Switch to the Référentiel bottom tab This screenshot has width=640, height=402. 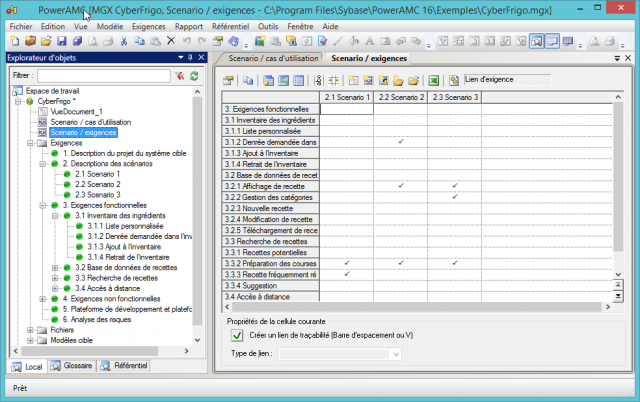[x=124, y=366]
